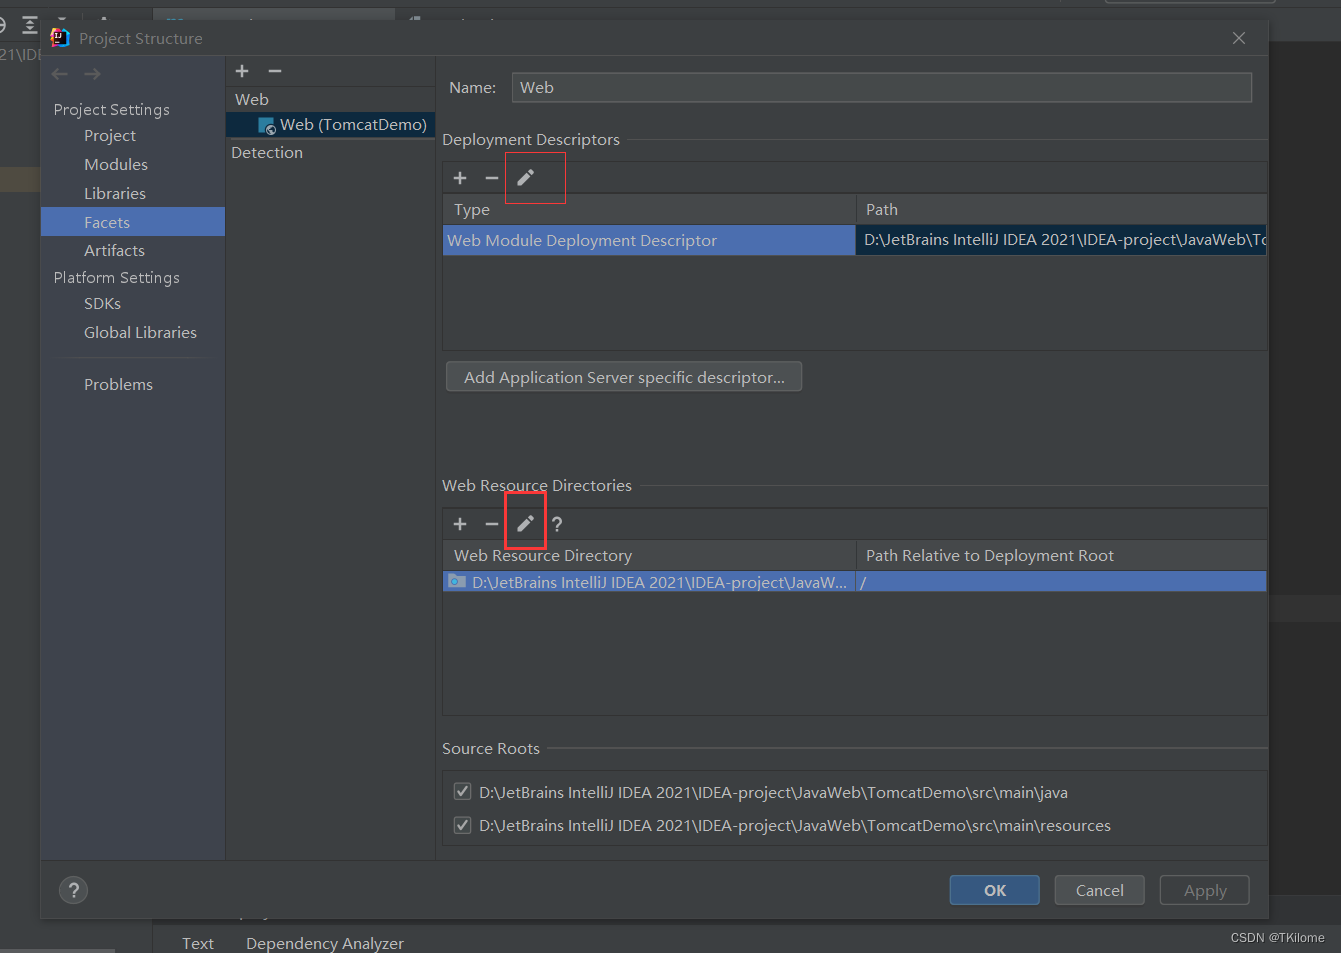1341x953 pixels.
Task: Edit the deployment descriptor with the pencil icon
Action: click(525, 178)
